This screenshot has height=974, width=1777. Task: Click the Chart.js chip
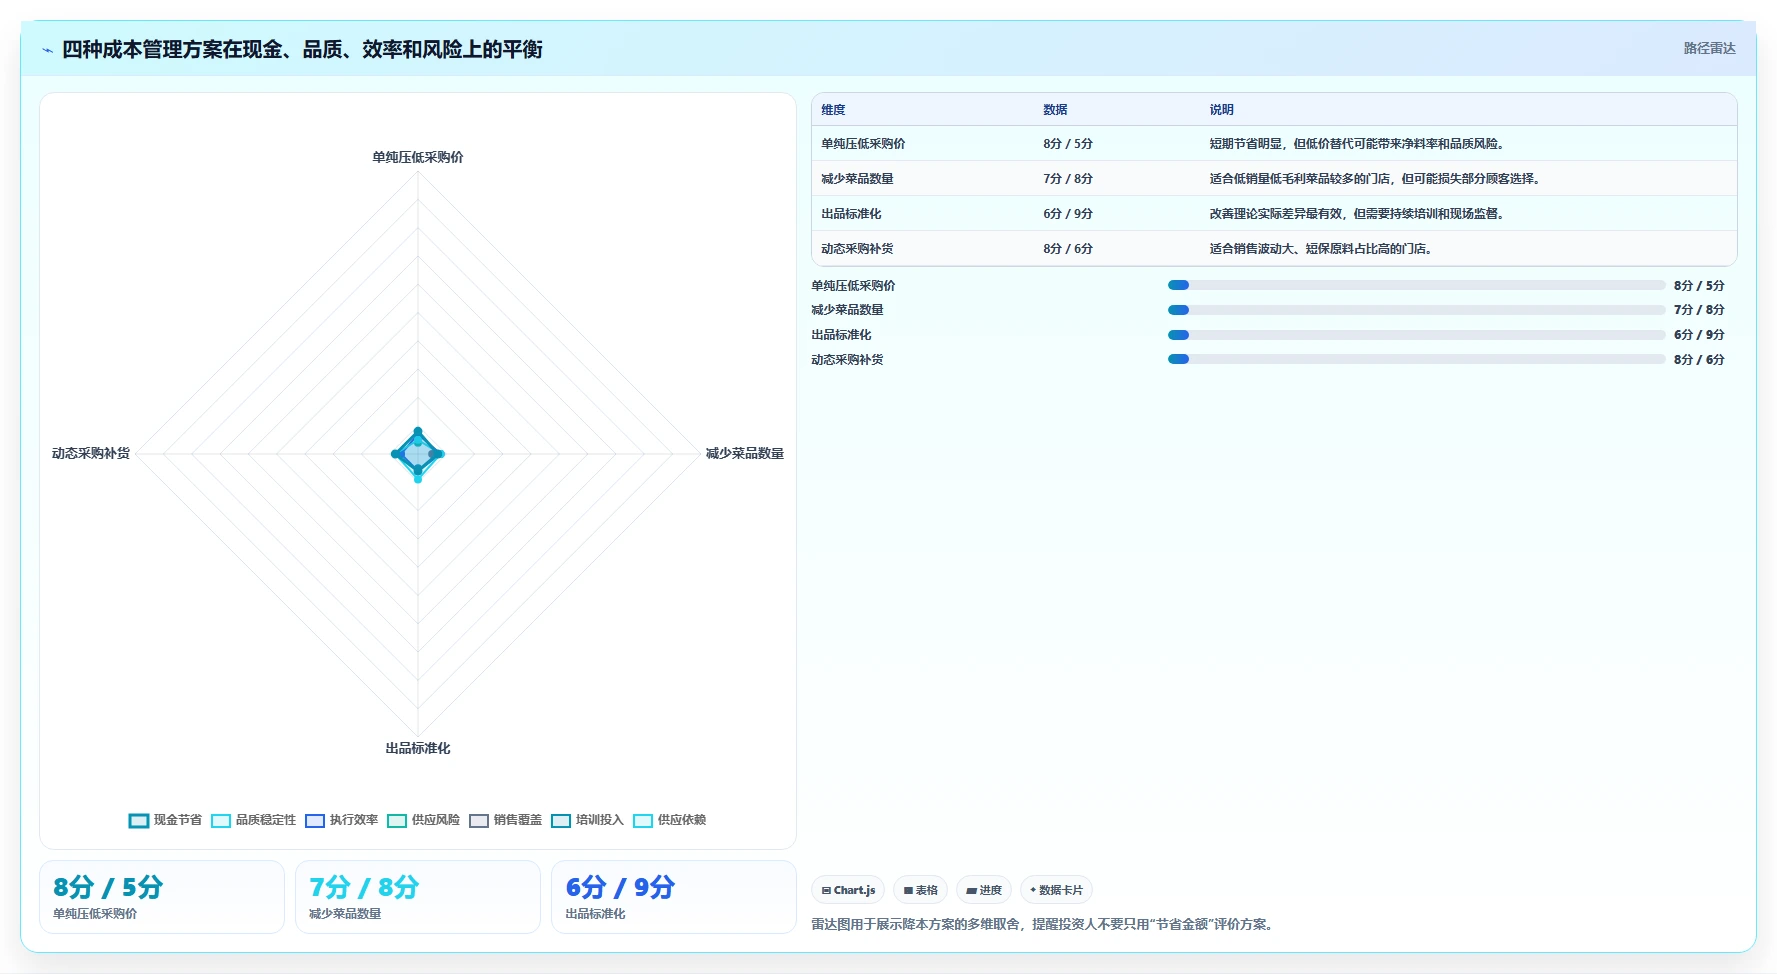[848, 890]
